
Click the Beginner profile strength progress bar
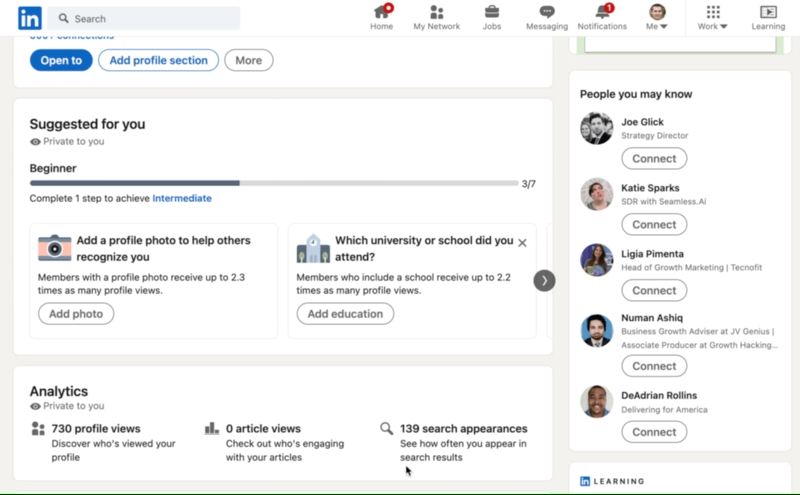(x=274, y=183)
